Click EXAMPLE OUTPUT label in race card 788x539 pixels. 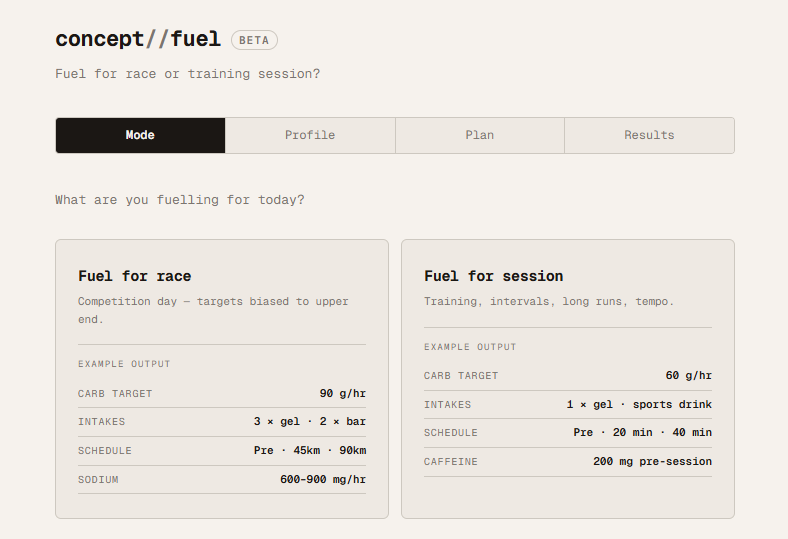pos(124,364)
